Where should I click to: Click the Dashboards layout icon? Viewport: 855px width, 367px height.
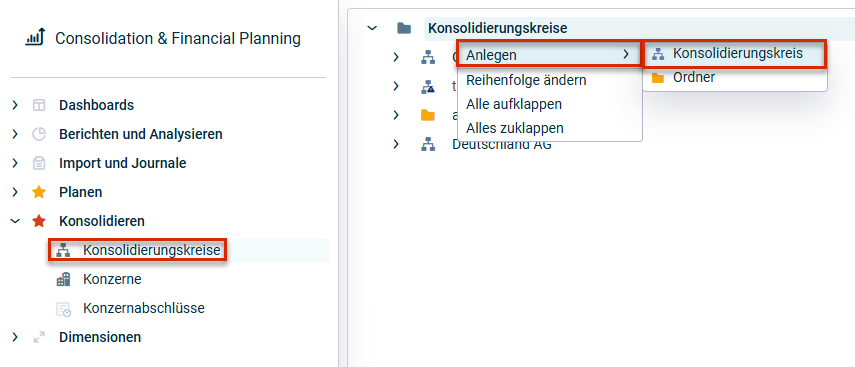click(x=39, y=105)
